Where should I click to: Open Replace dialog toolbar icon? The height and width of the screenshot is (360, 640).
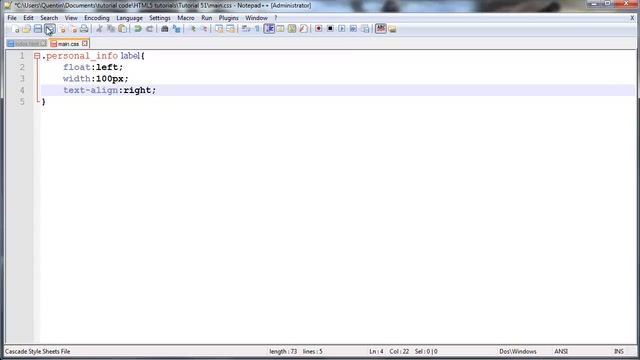point(176,29)
